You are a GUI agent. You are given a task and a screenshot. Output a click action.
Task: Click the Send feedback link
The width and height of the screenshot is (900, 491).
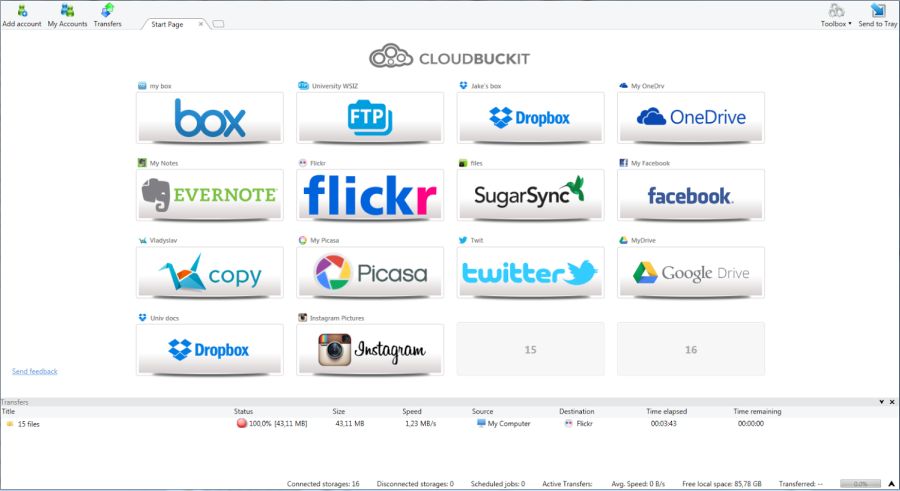(35, 372)
